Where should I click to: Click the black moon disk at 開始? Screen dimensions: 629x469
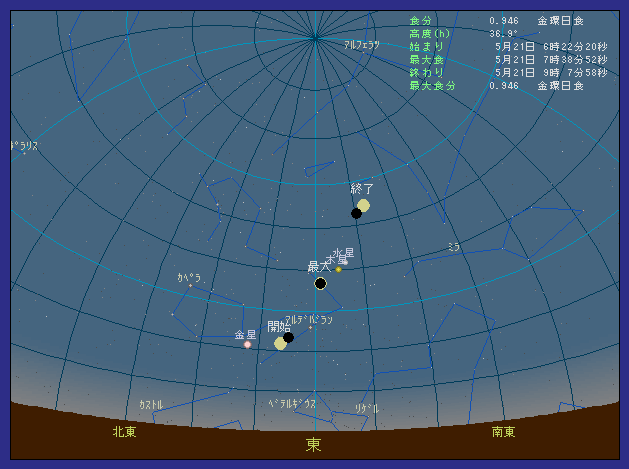pyautogui.click(x=289, y=338)
